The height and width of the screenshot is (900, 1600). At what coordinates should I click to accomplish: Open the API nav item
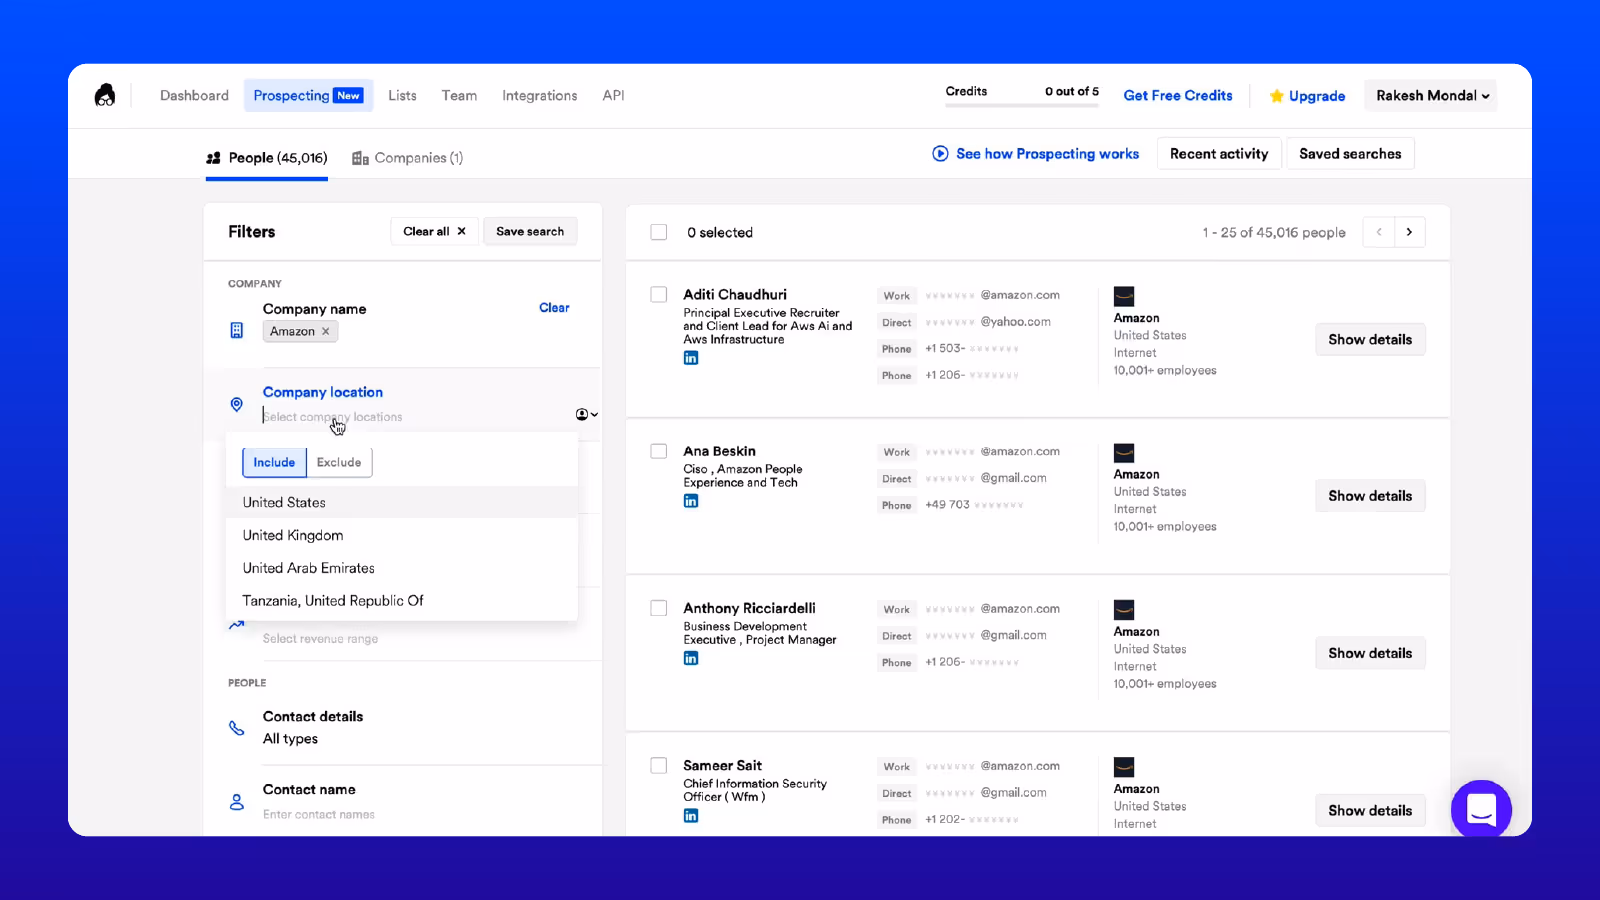coord(613,95)
